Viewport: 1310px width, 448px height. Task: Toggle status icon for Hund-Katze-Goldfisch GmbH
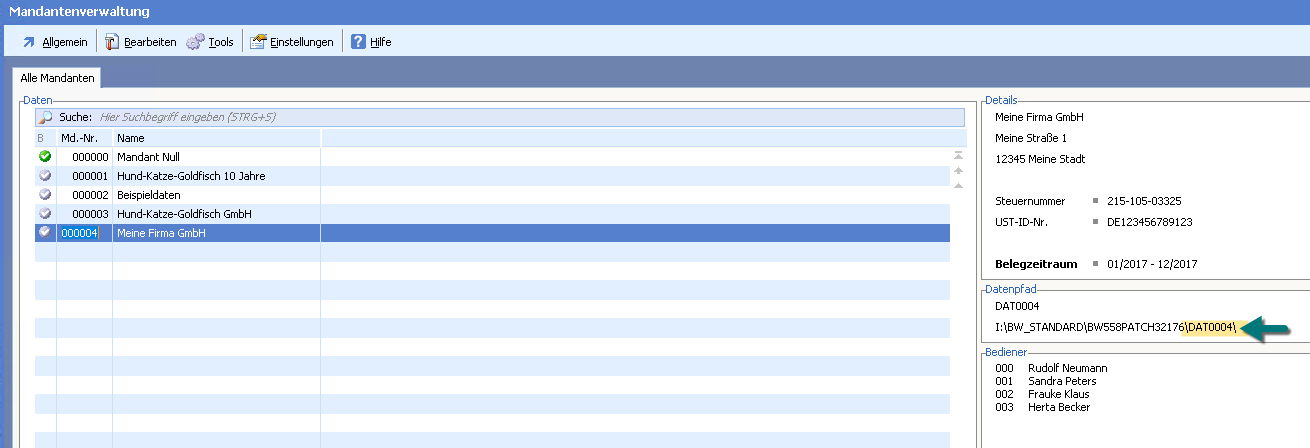(45, 214)
